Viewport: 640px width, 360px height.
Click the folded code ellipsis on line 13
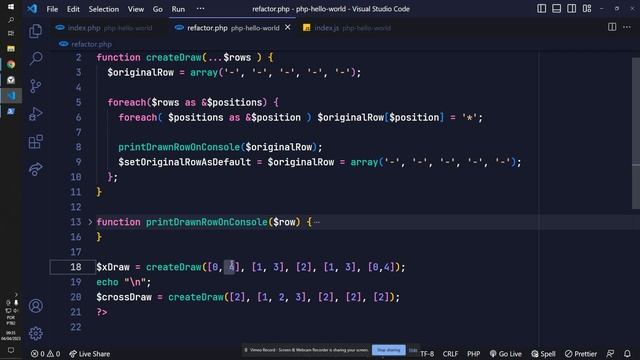(x=317, y=222)
